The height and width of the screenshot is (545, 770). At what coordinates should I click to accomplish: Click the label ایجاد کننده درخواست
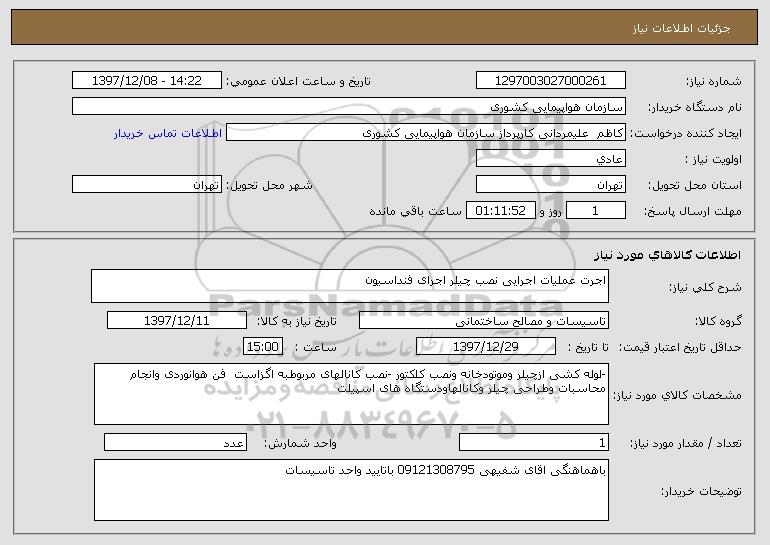[686, 133]
